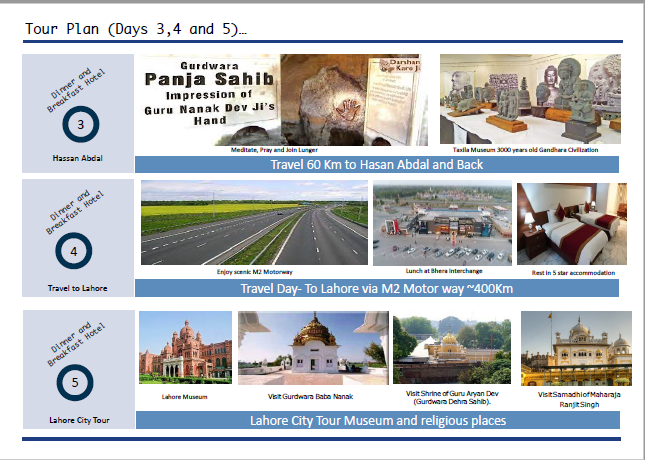Click the 'Meditate, Pray and Join Lunger' caption
This screenshot has width=645, height=460.
[x=280, y=150]
